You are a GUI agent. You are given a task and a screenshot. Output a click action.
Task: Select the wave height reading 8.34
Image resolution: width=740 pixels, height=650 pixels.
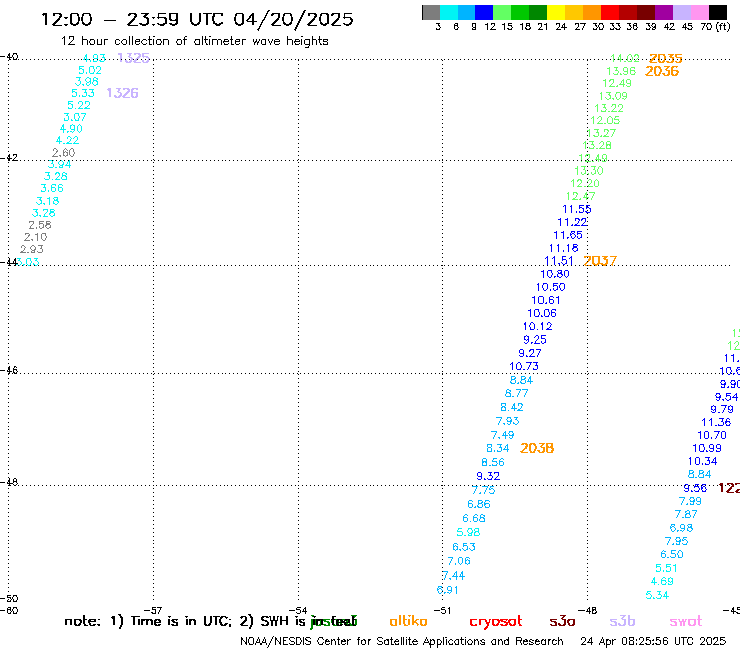498,449
